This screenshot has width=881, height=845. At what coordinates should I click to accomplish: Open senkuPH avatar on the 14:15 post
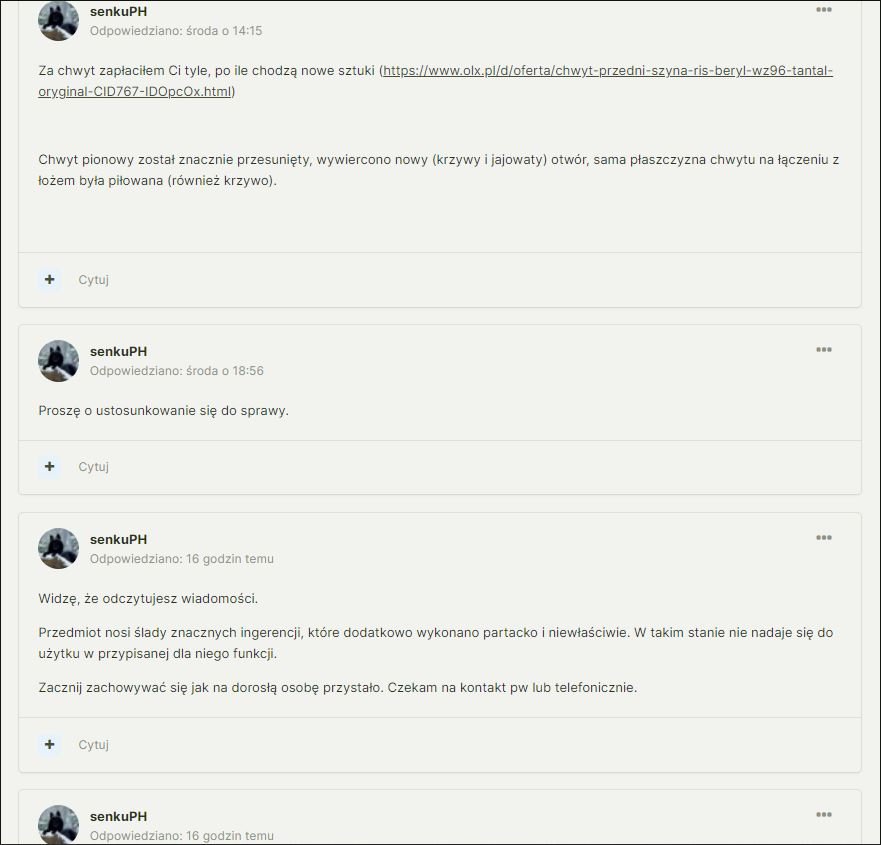pyautogui.click(x=58, y=21)
